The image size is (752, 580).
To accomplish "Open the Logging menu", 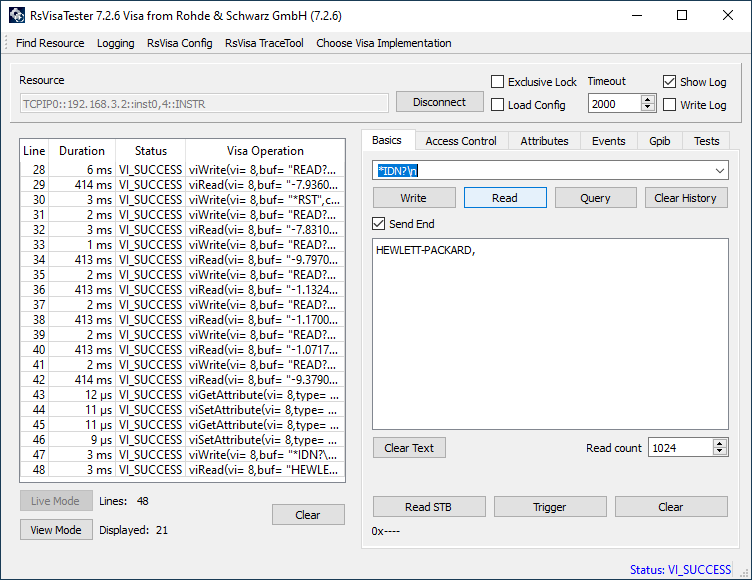I will 116,43.
